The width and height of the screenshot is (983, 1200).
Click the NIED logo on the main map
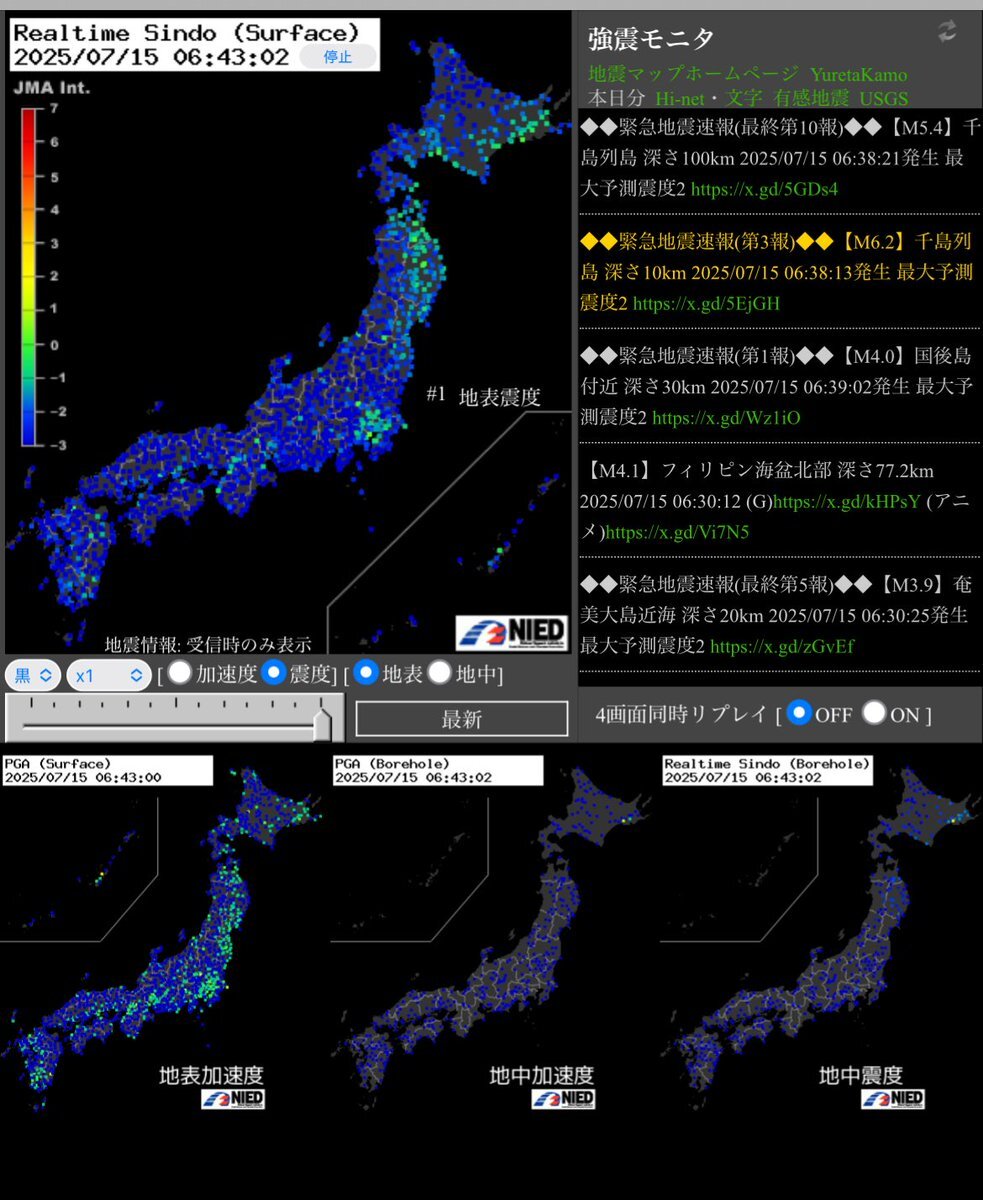point(512,633)
